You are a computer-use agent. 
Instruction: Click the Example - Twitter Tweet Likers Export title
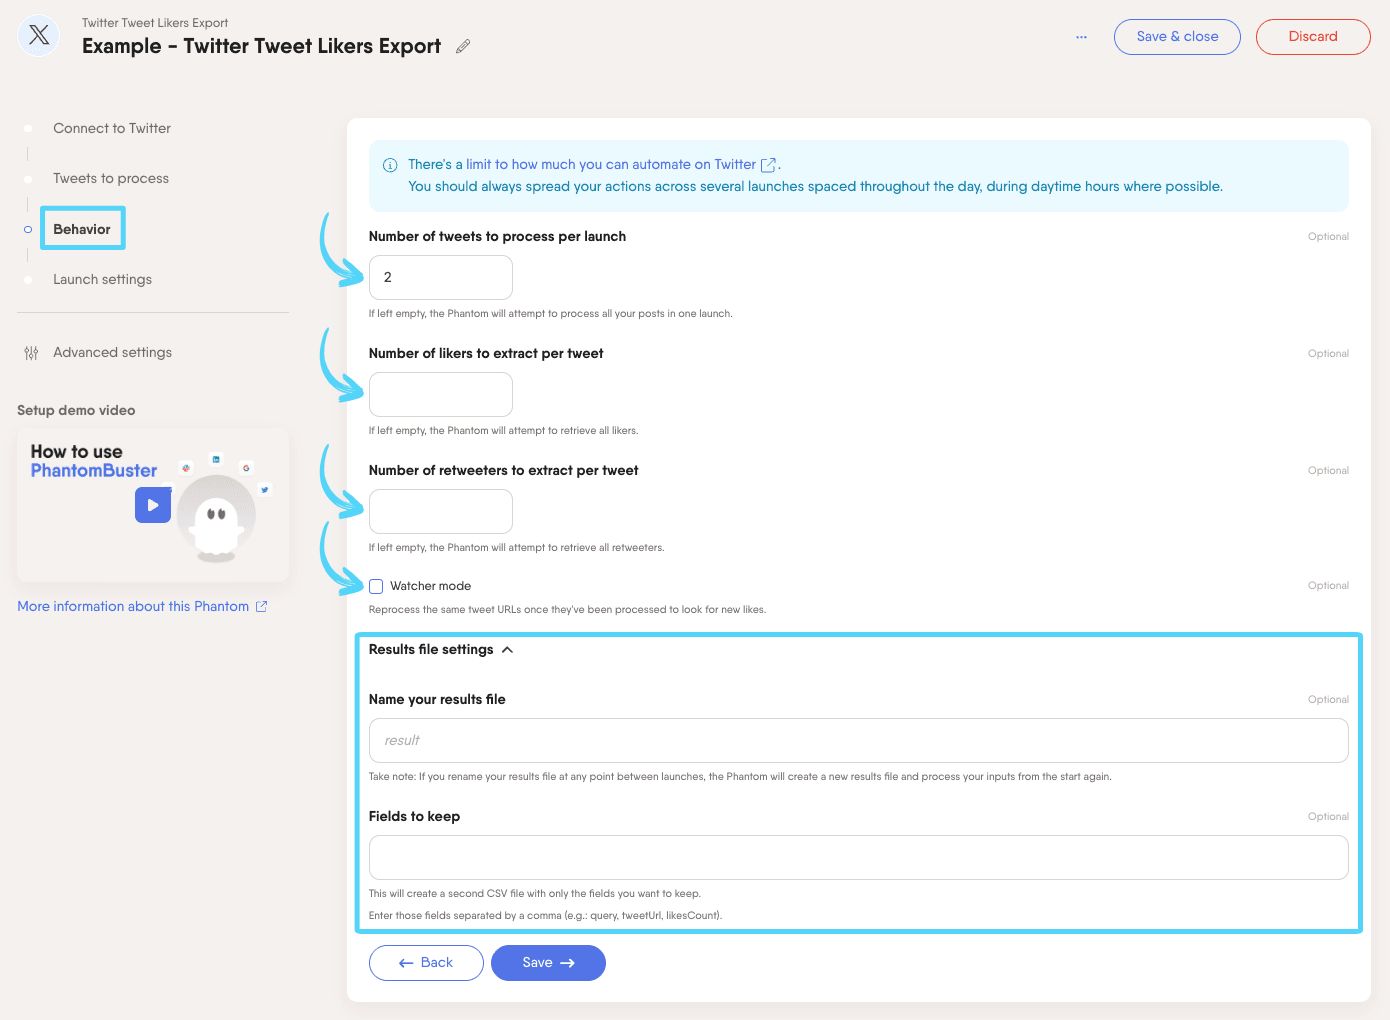pos(261,46)
